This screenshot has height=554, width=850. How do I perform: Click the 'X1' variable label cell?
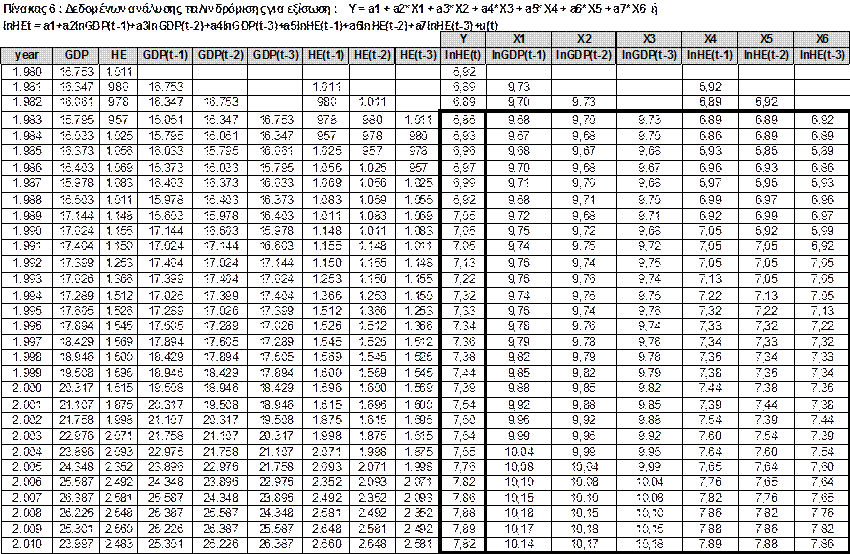518,39
